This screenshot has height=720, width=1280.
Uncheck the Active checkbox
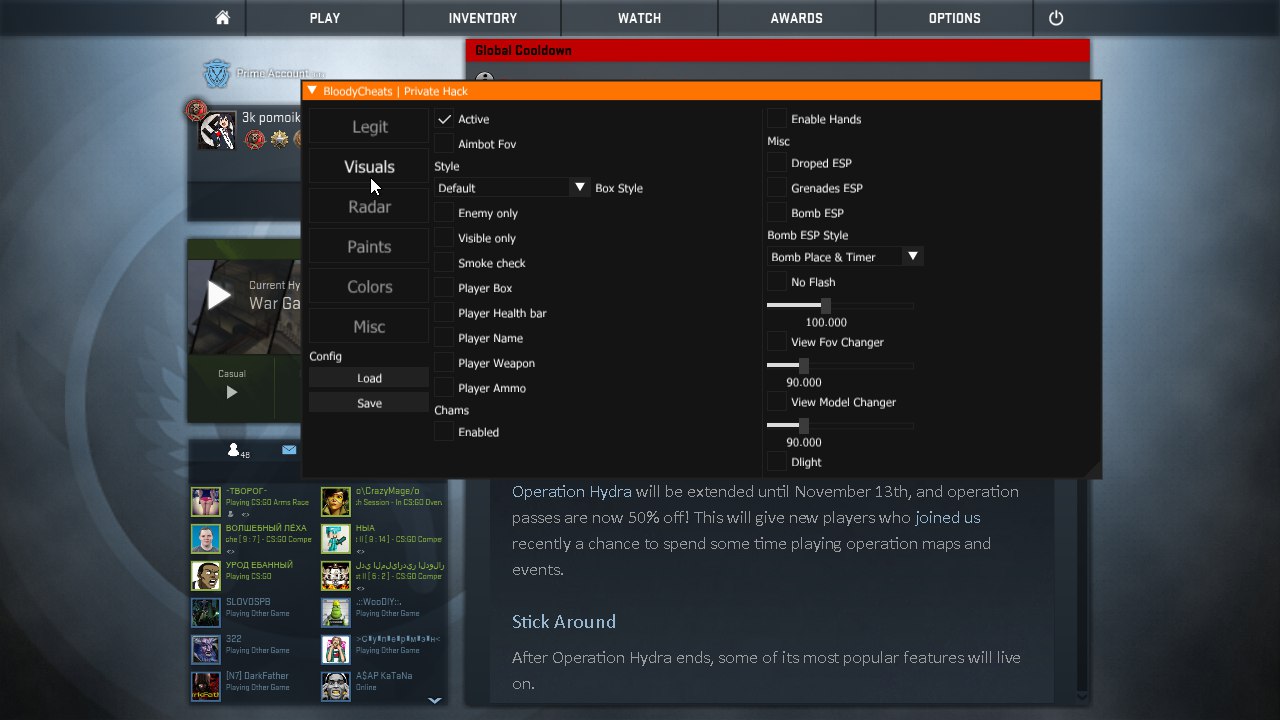pos(444,119)
